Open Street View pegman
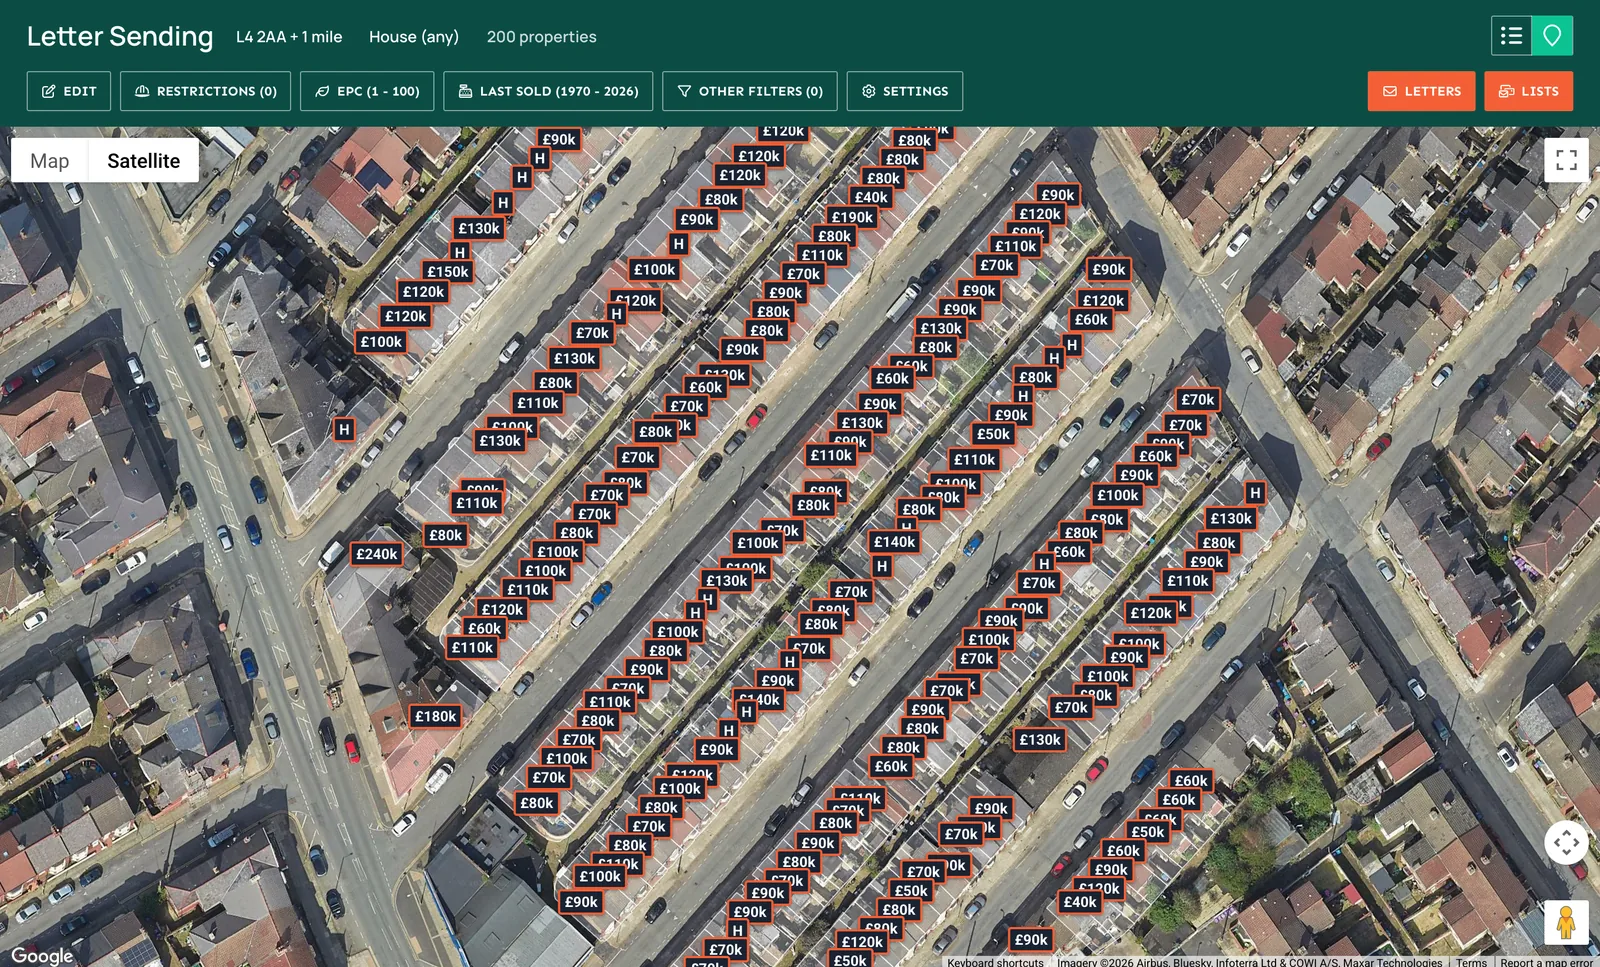1600x967 pixels. [x=1566, y=922]
